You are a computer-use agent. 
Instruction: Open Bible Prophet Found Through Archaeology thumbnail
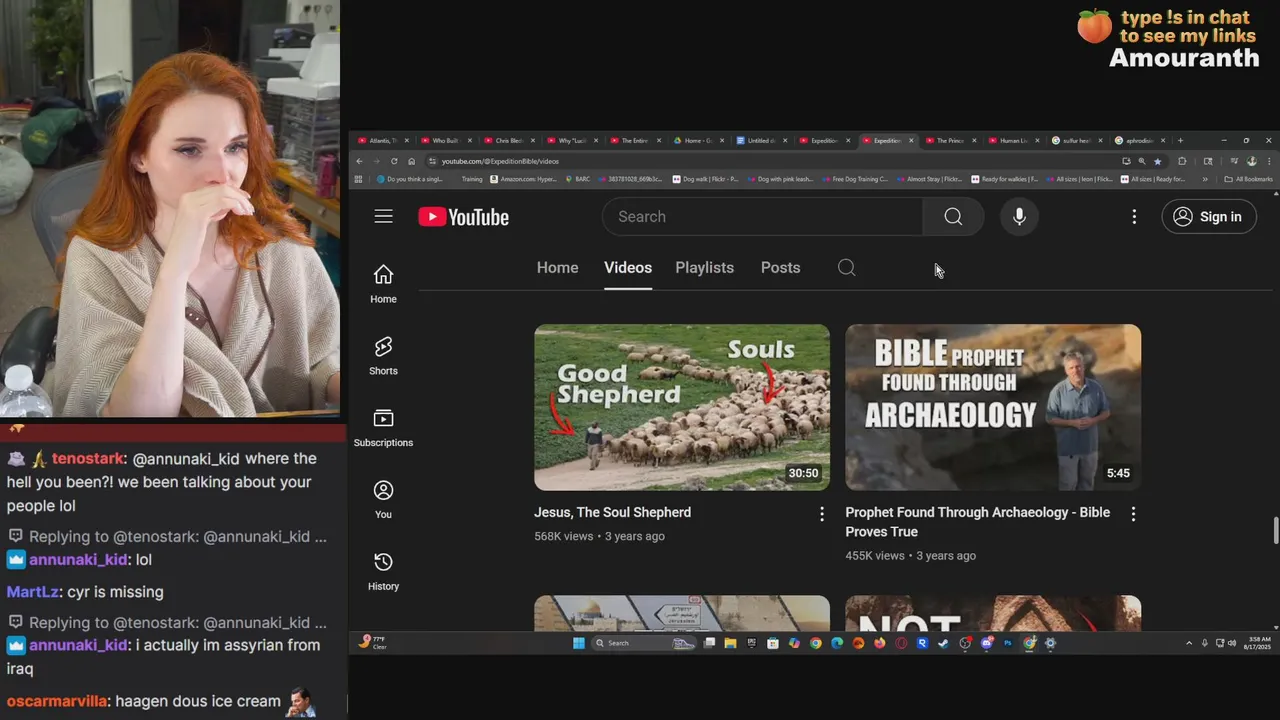[993, 407]
